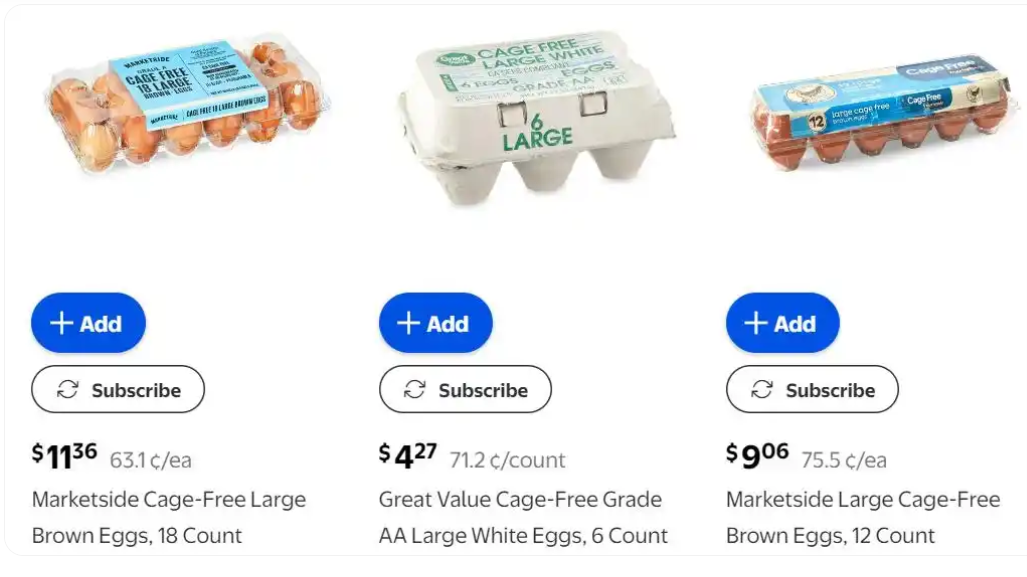Image resolution: width=1027 pixels, height=577 pixels.
Task: Open Great Value Cage-Free Grade AA White Eggs link
Action: point(523,517)
